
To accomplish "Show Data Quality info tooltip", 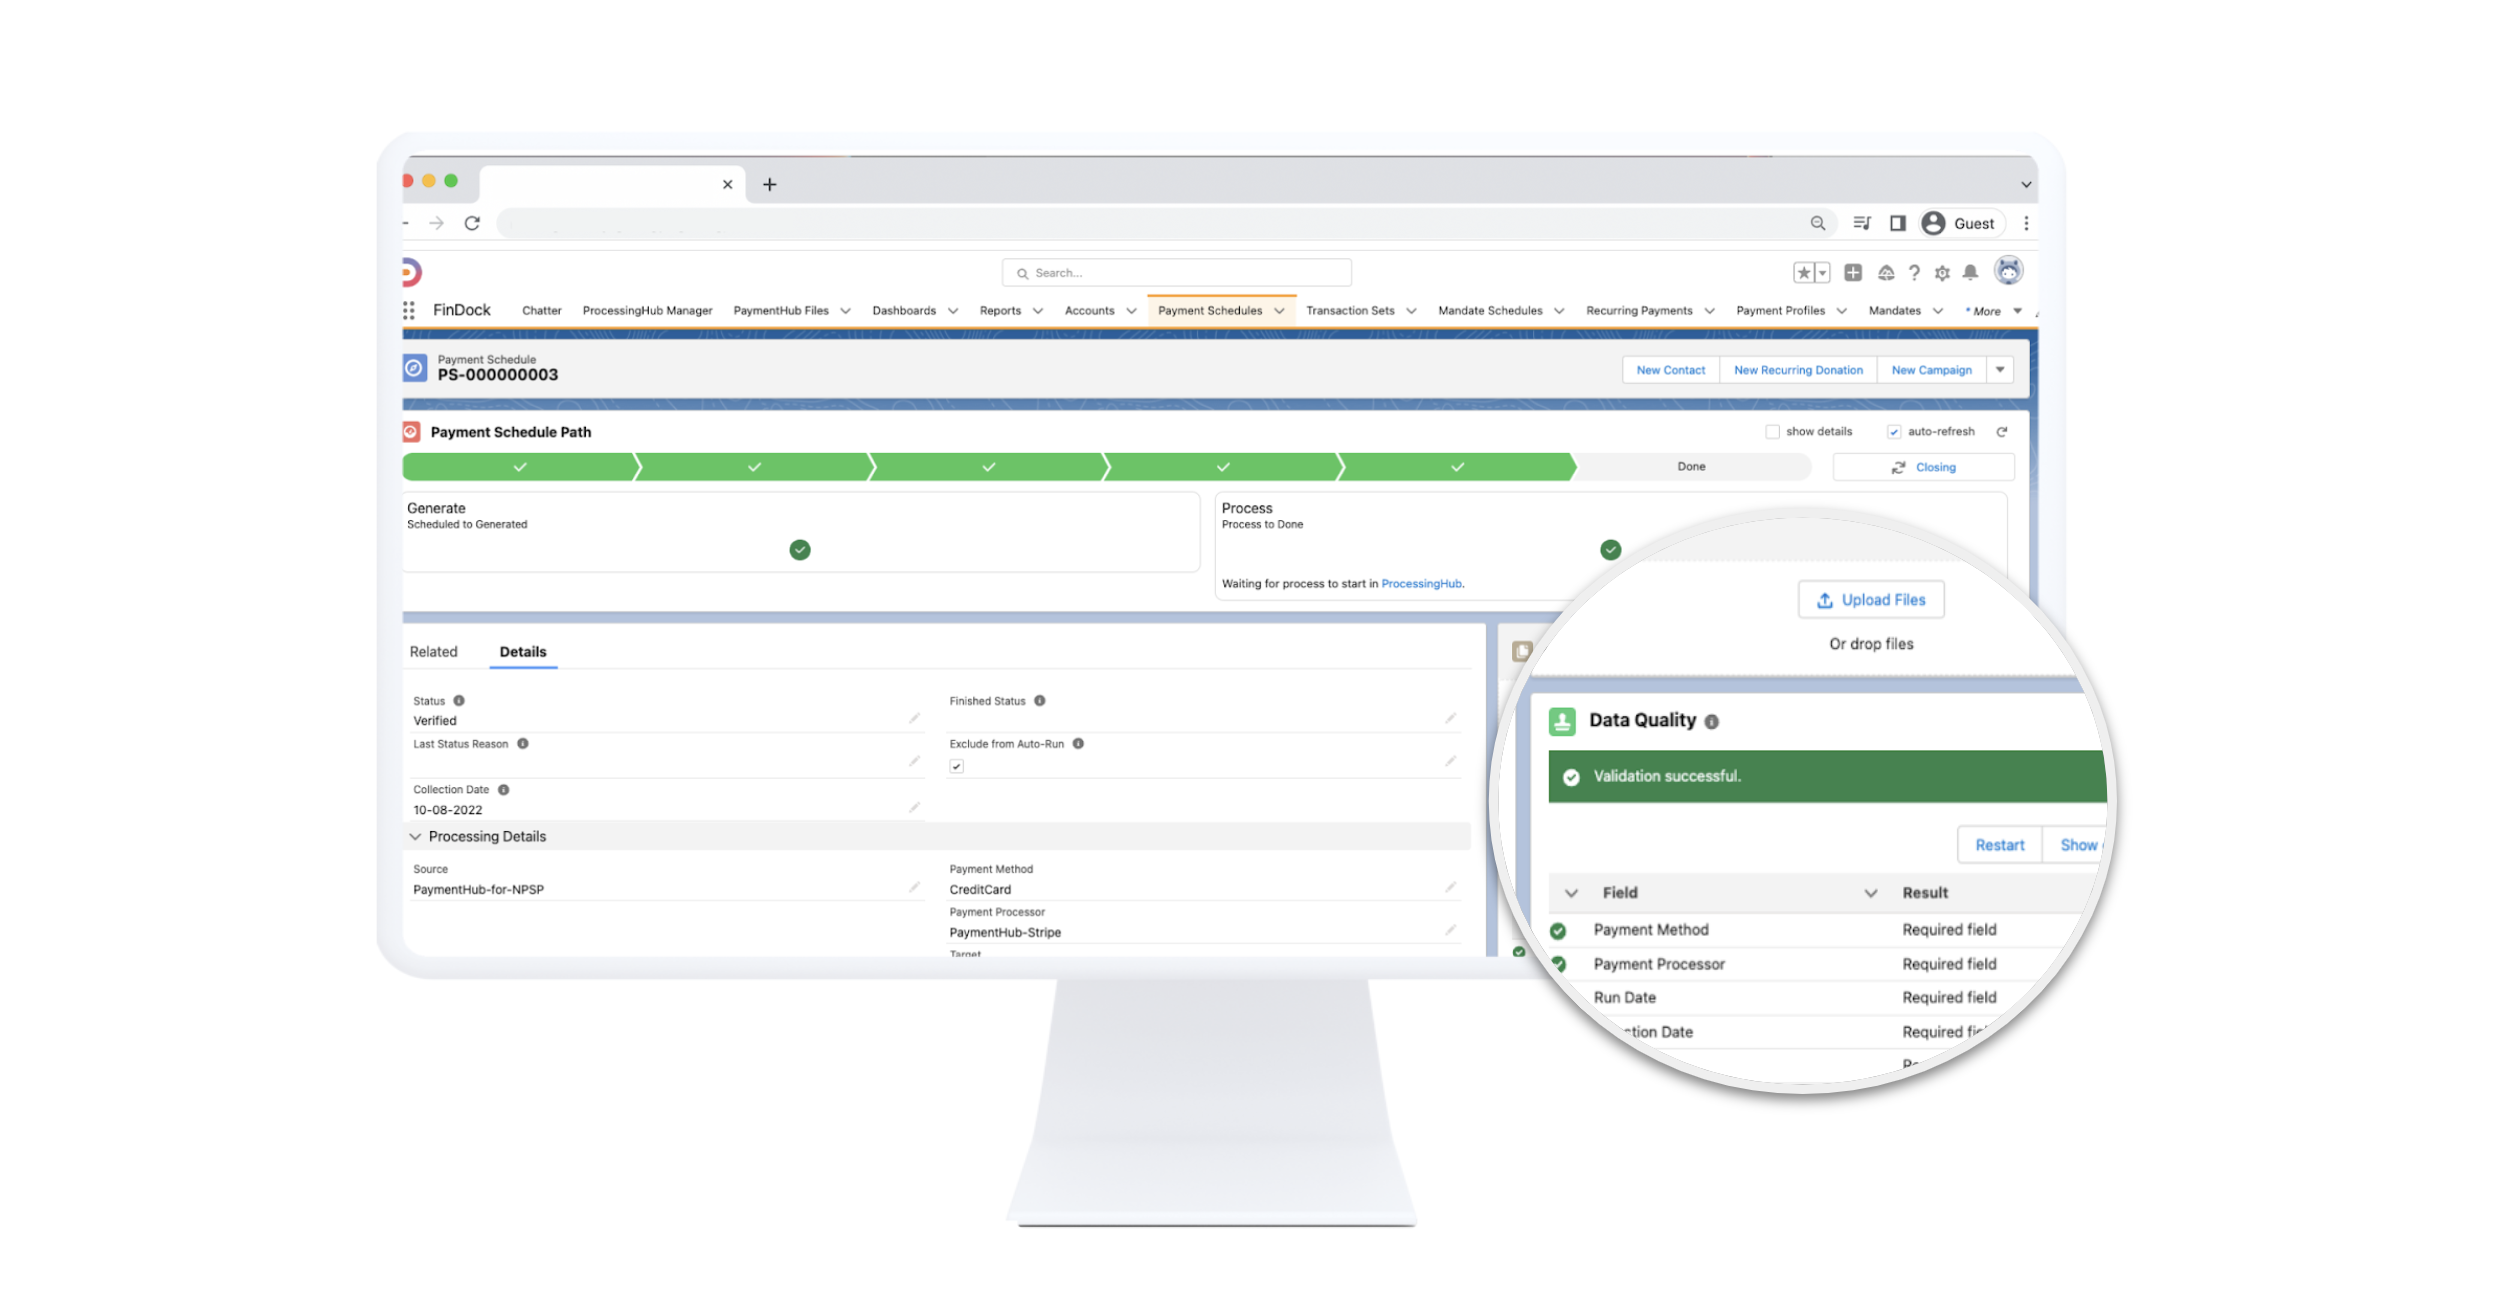I will tap(1711, 722).
